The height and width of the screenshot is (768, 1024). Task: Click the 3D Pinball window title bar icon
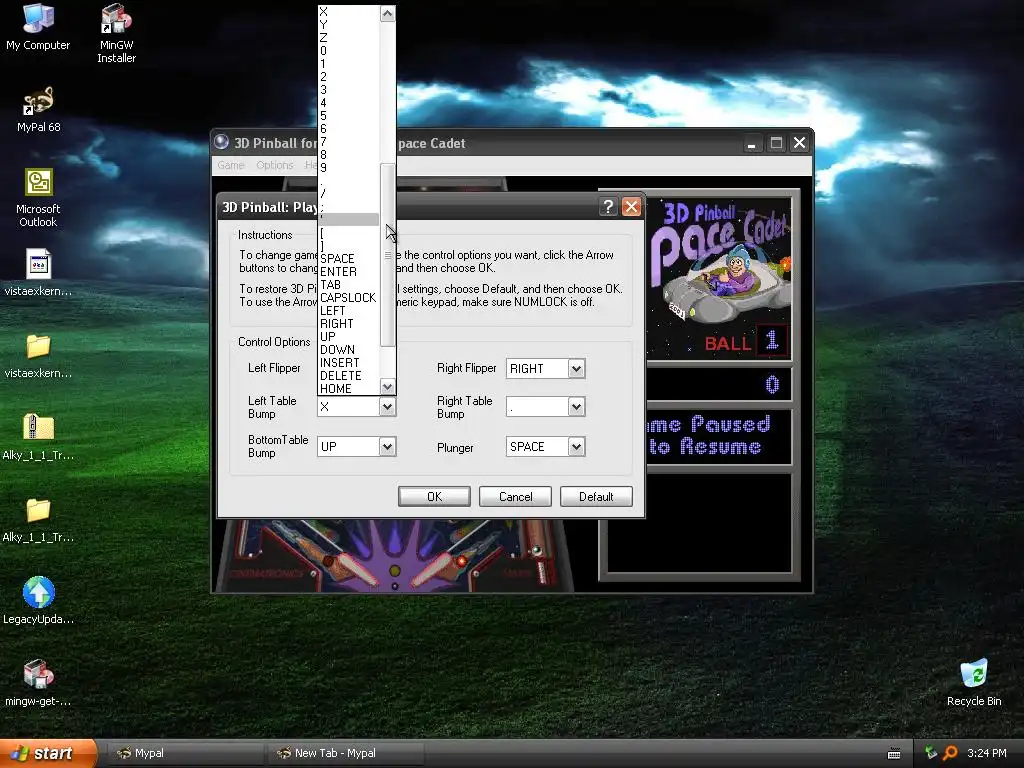tap(222, 142)
